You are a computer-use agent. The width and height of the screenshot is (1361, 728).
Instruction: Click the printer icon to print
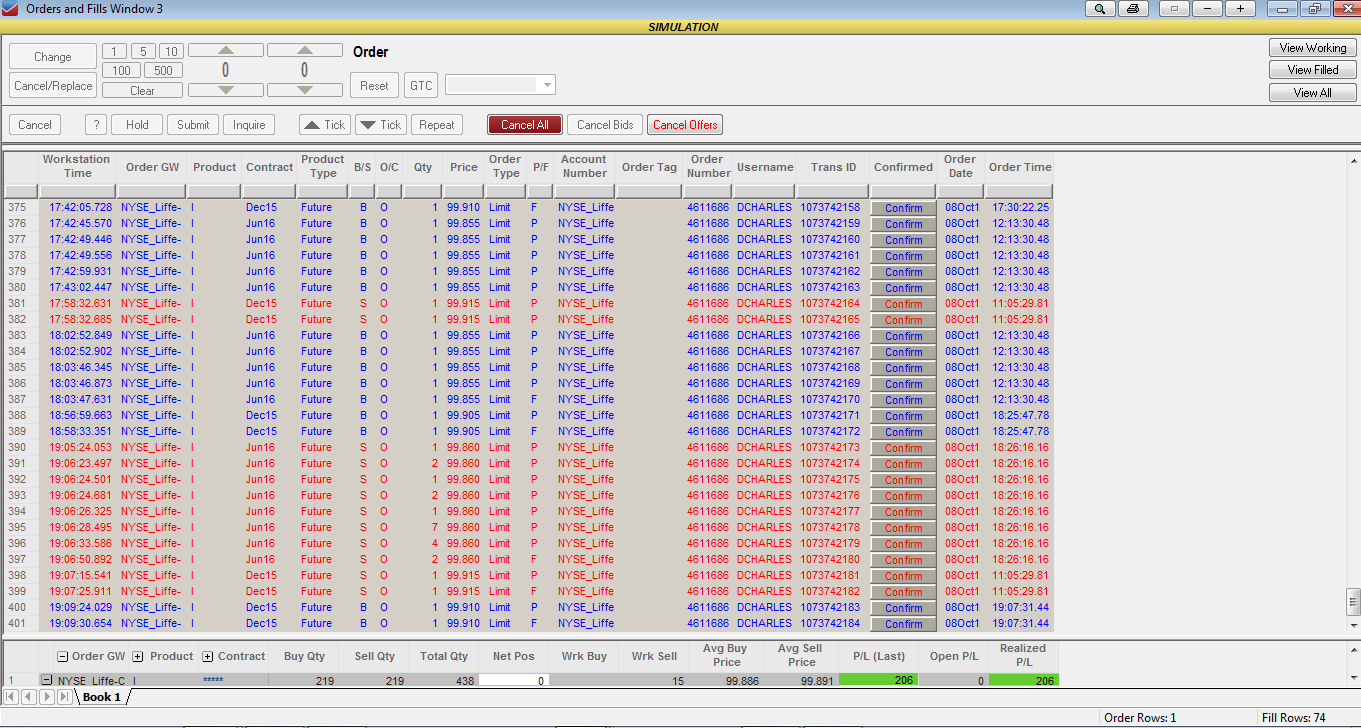1132,9
